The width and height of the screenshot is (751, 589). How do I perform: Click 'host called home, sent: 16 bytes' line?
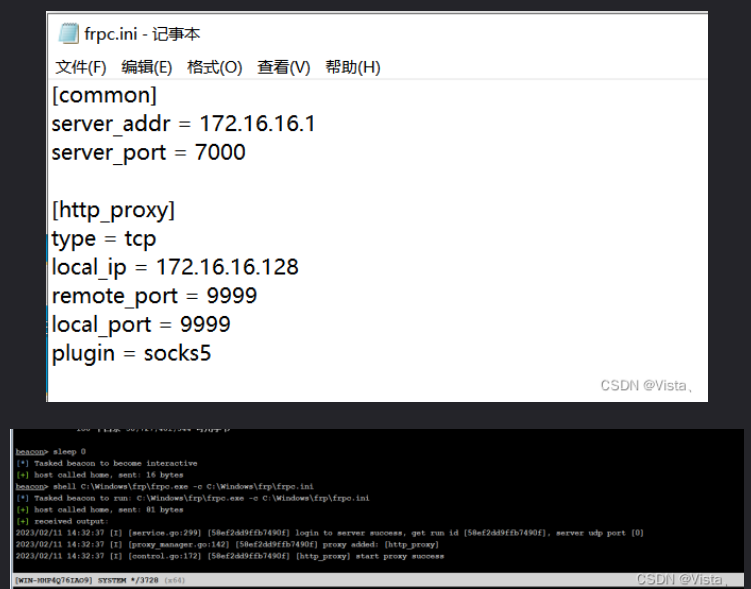coord(100,475)
